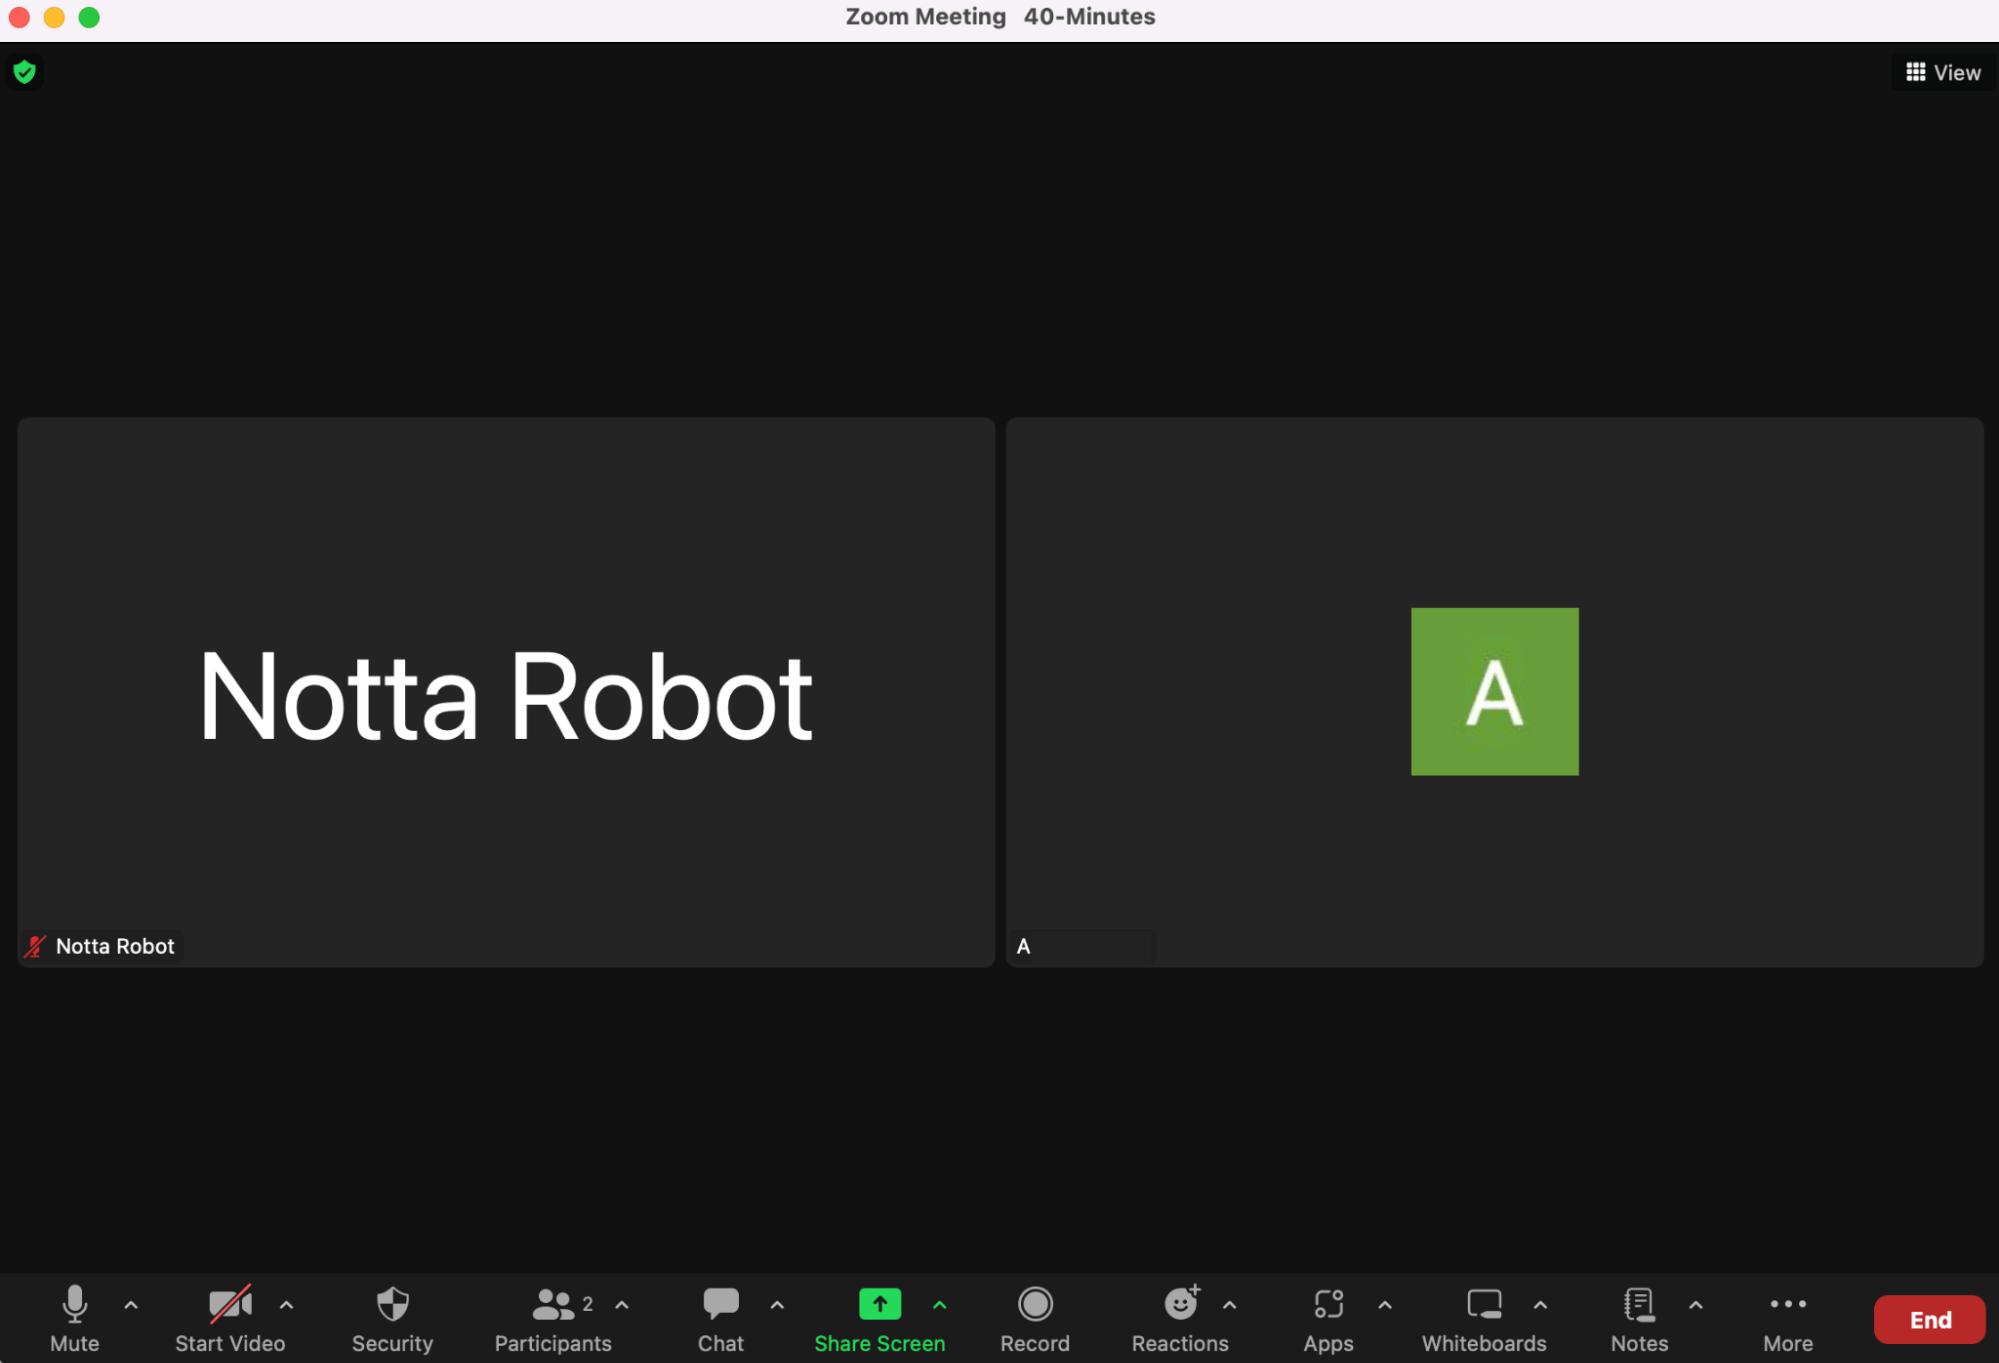
Task: Minimize the Zoom Meeting window
Action: tap(54, 17)
